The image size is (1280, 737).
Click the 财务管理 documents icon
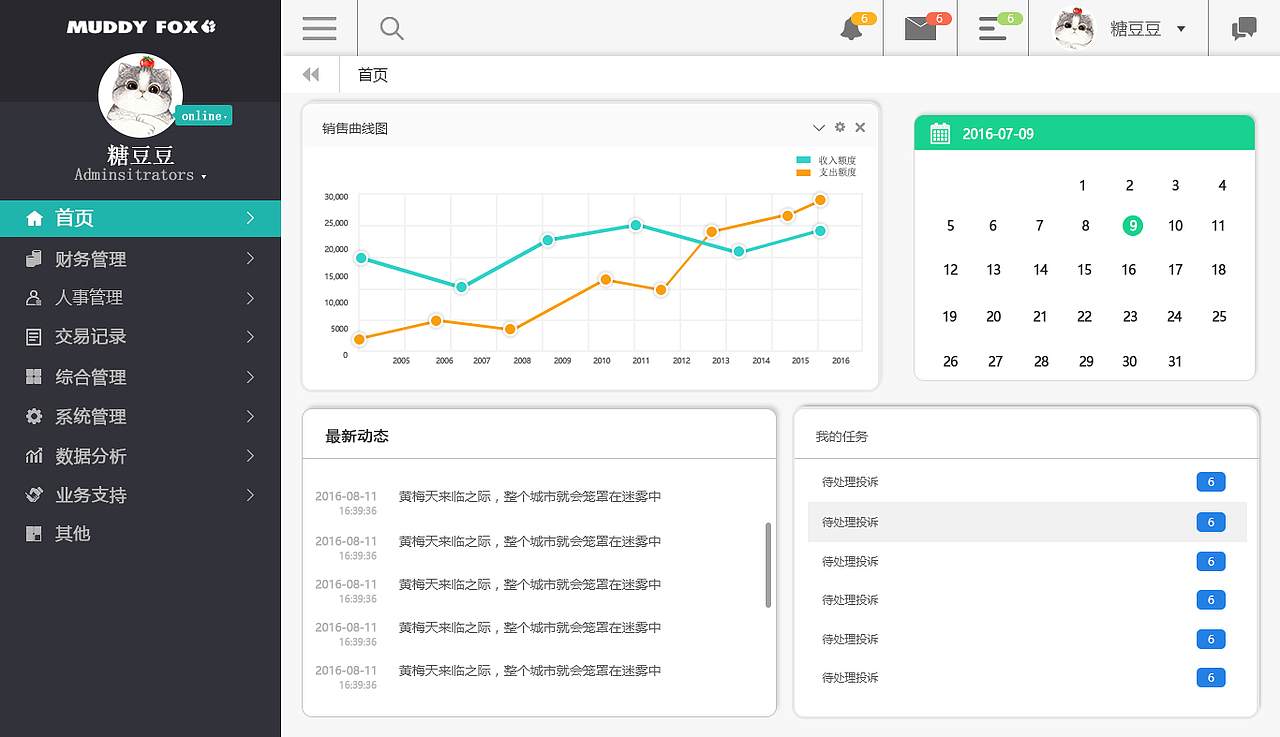(34, 259)
